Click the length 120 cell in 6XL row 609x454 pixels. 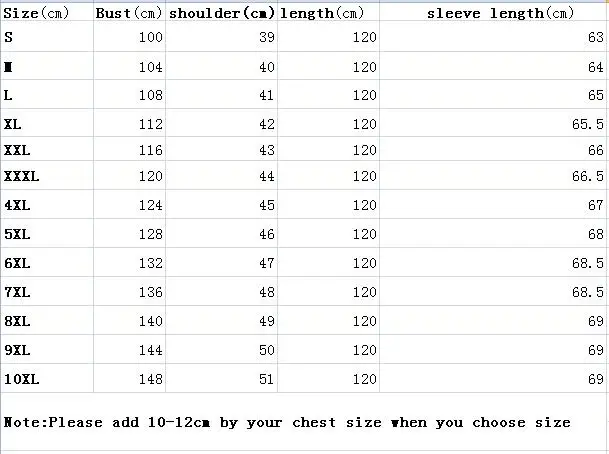[x=363, y=264]
